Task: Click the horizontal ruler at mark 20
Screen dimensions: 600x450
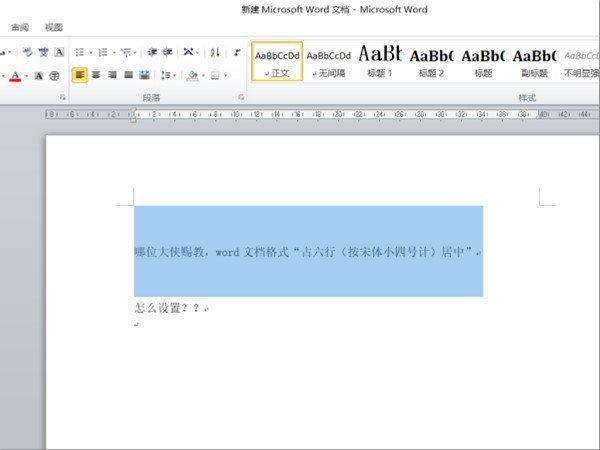Action: (338, 114)
